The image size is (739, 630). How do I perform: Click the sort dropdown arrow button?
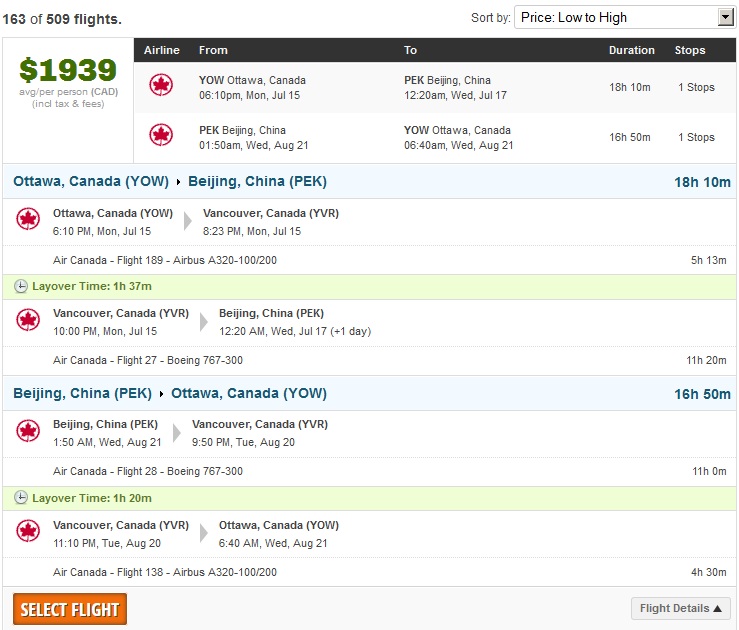(x=726, y=17)
